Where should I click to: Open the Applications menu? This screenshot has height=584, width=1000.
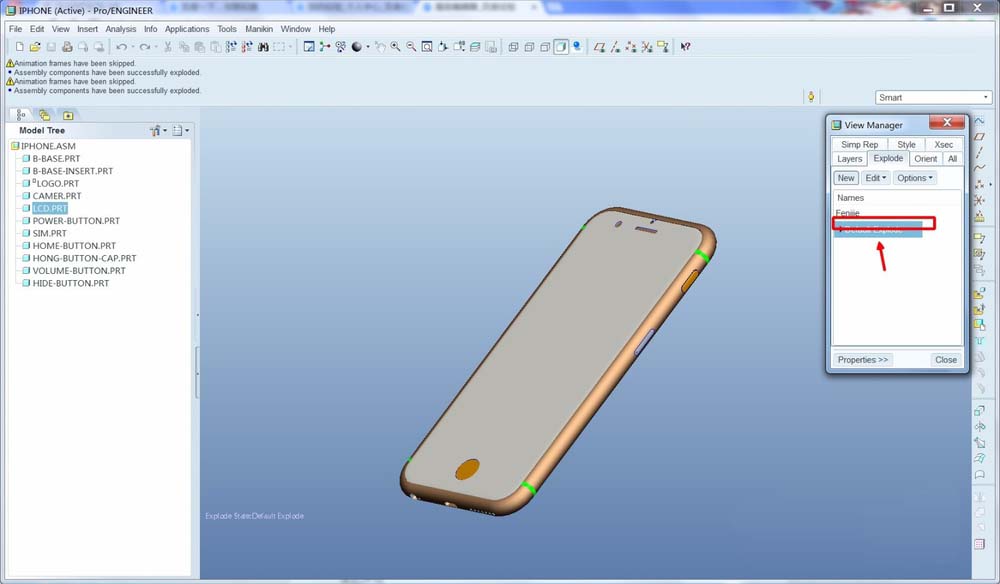pos(187,29)
